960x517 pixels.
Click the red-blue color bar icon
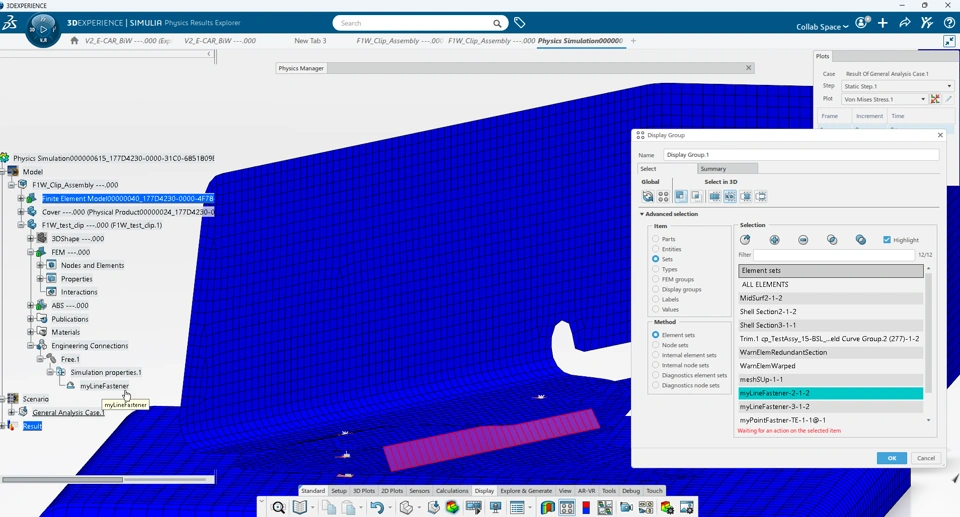(x=586, y=507)
